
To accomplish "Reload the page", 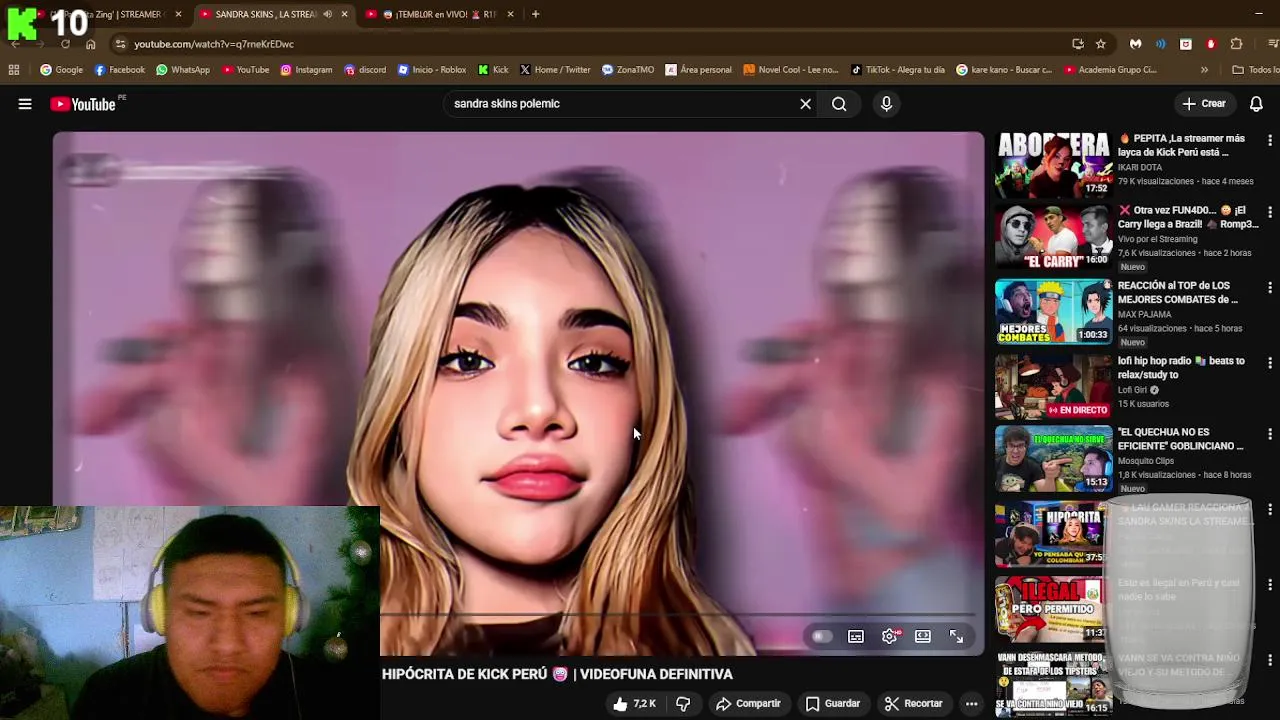I will [65, 44].
